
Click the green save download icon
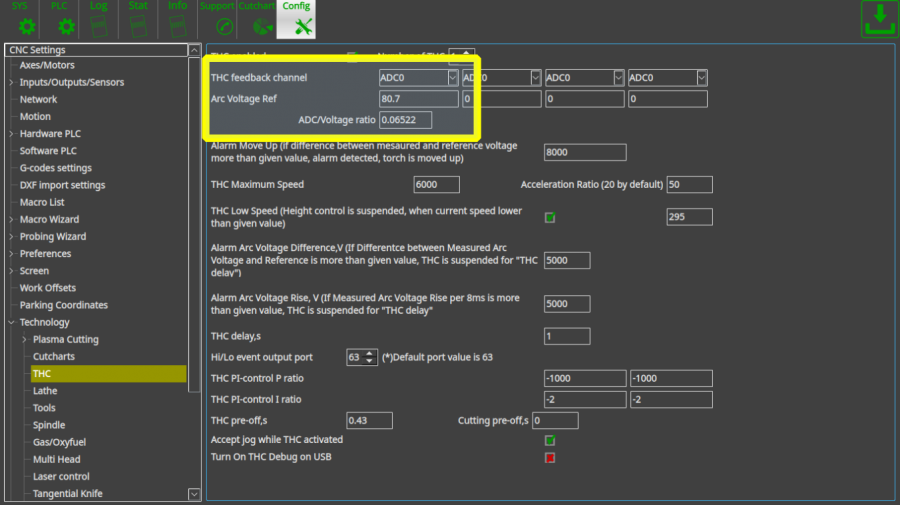(x=878, y=19)
